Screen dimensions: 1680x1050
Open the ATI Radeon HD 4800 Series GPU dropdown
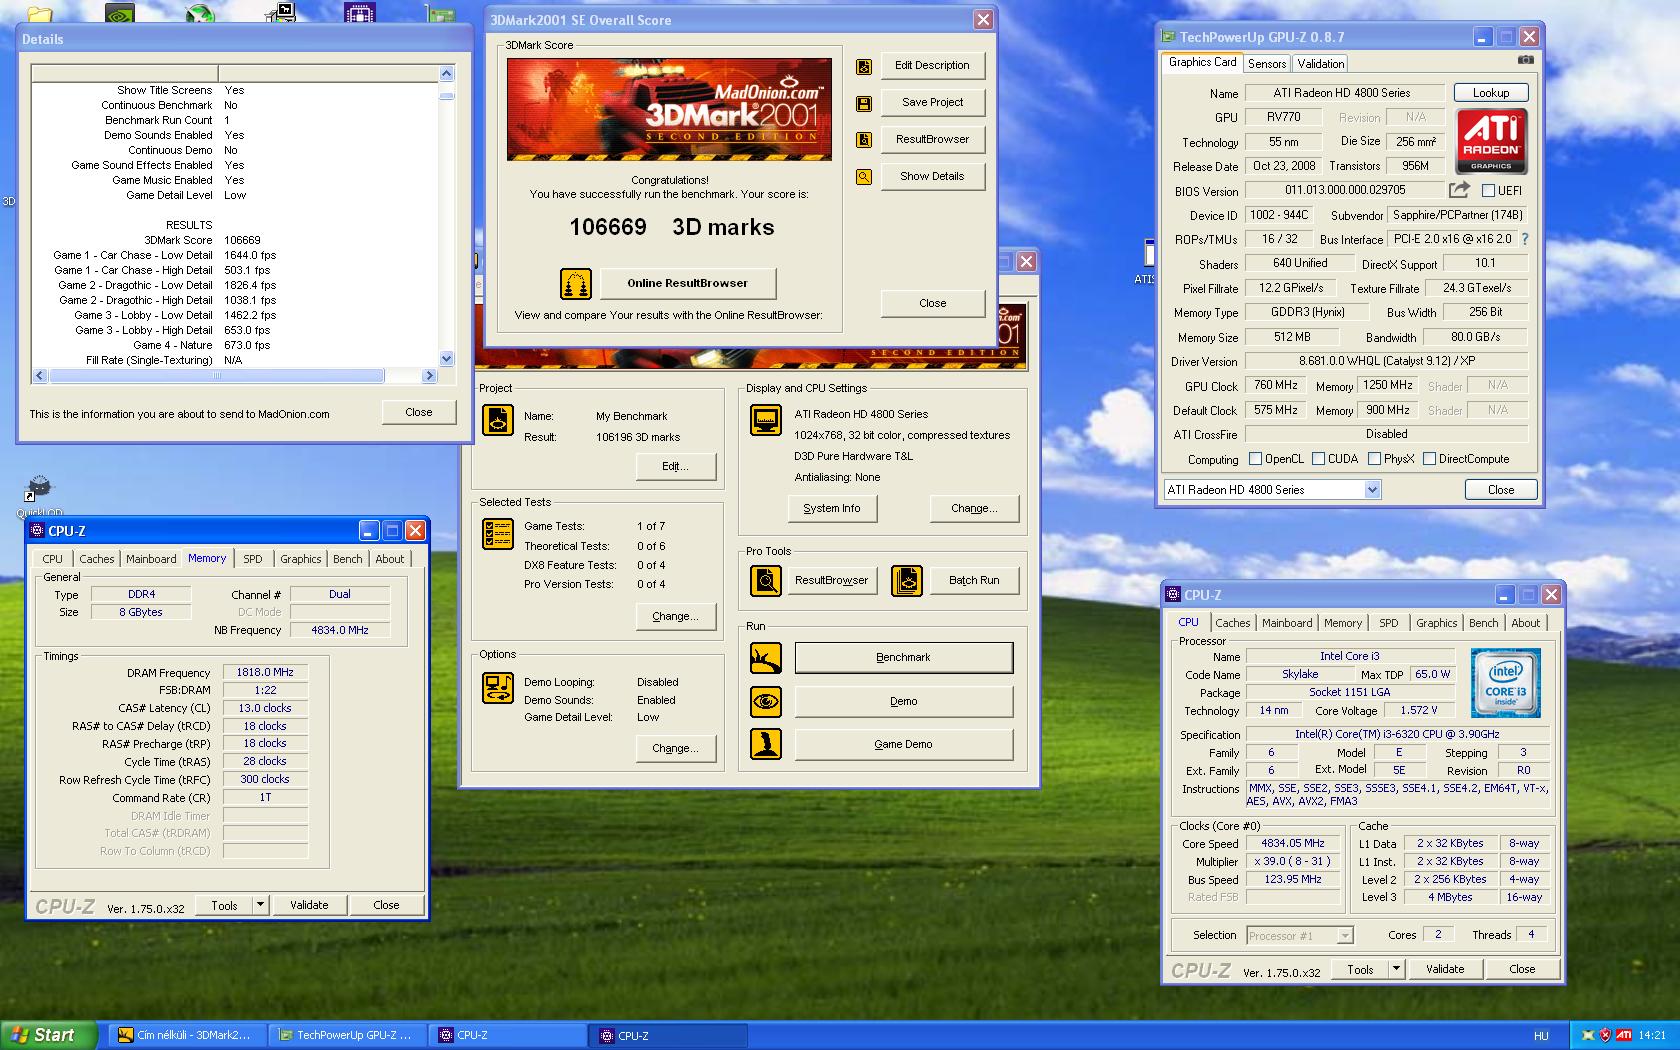coord(1372,490)
